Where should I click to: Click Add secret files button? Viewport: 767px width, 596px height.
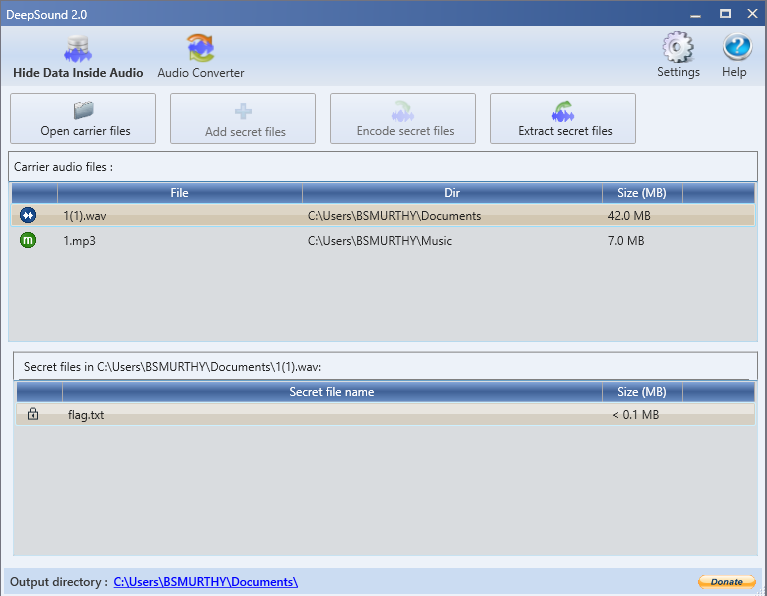point(243,118)
